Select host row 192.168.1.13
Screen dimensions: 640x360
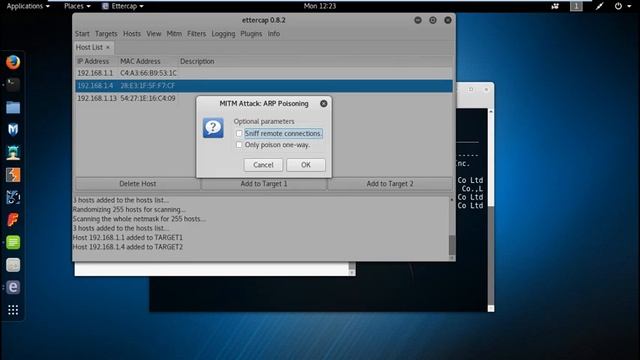point(264,98)
